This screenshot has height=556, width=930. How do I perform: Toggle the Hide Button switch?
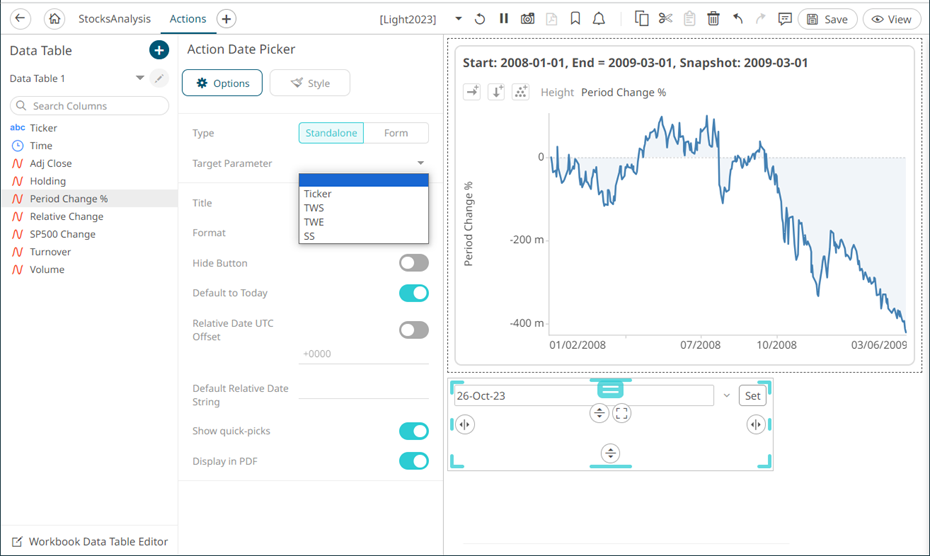[413, 263]
